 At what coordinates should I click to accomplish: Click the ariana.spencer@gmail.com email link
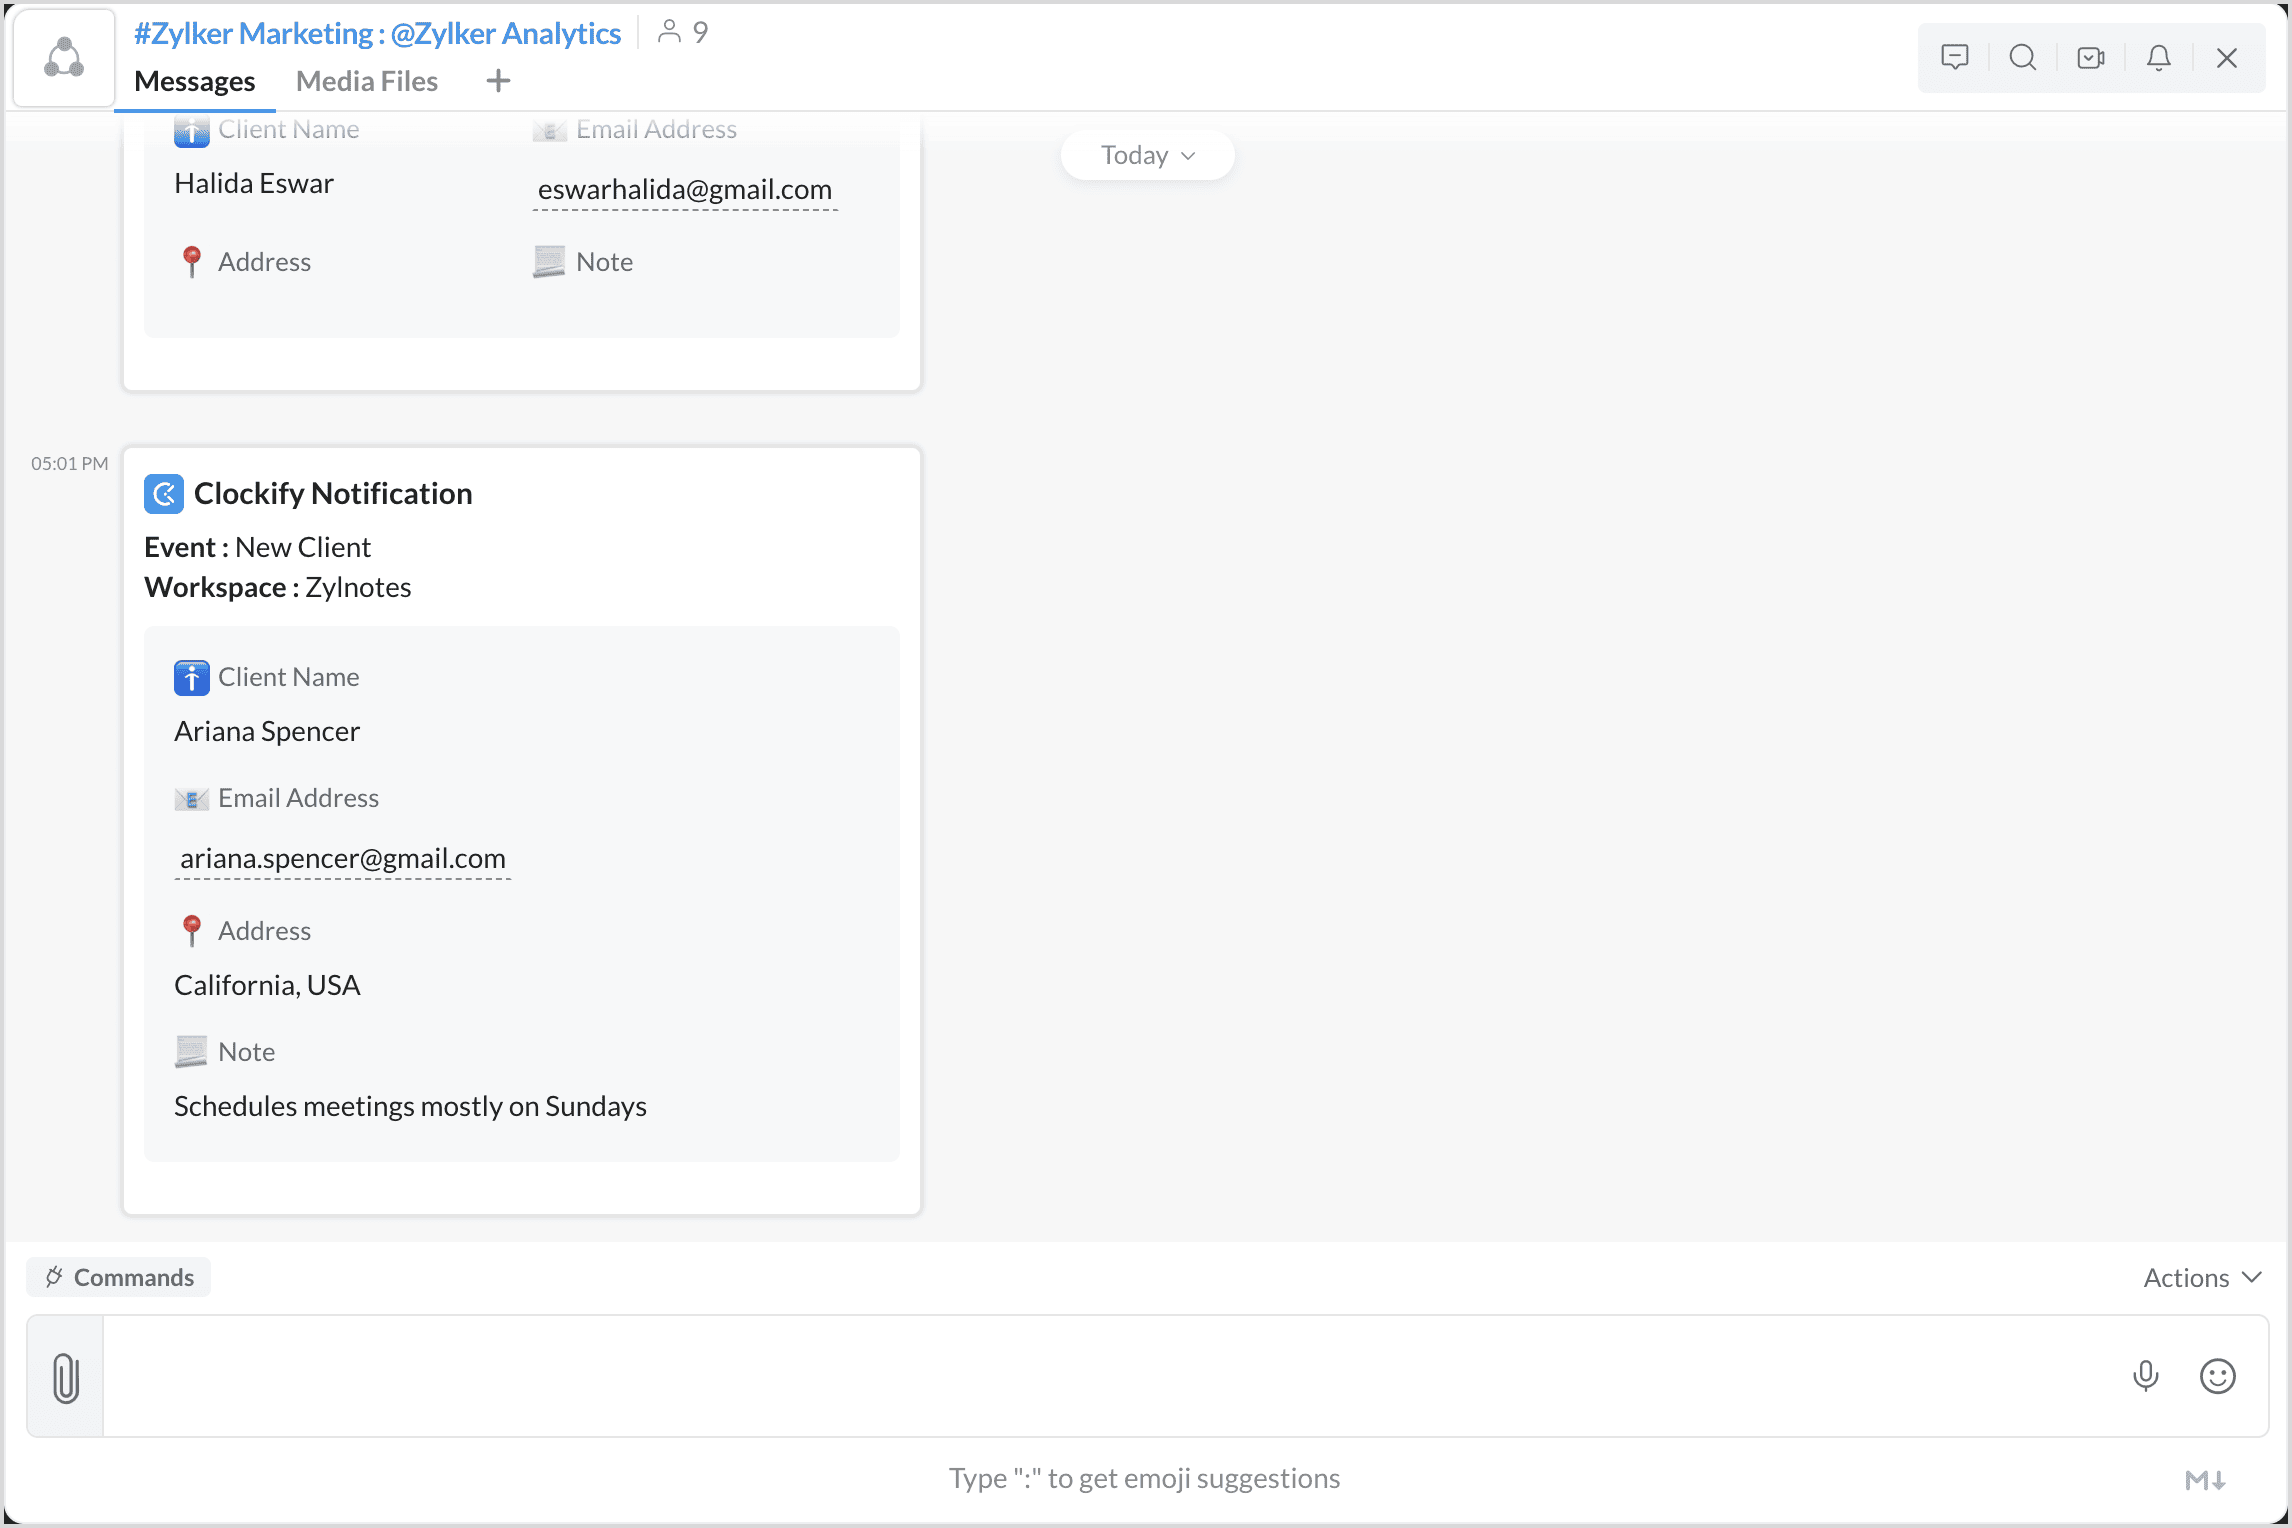coord(343,858)
